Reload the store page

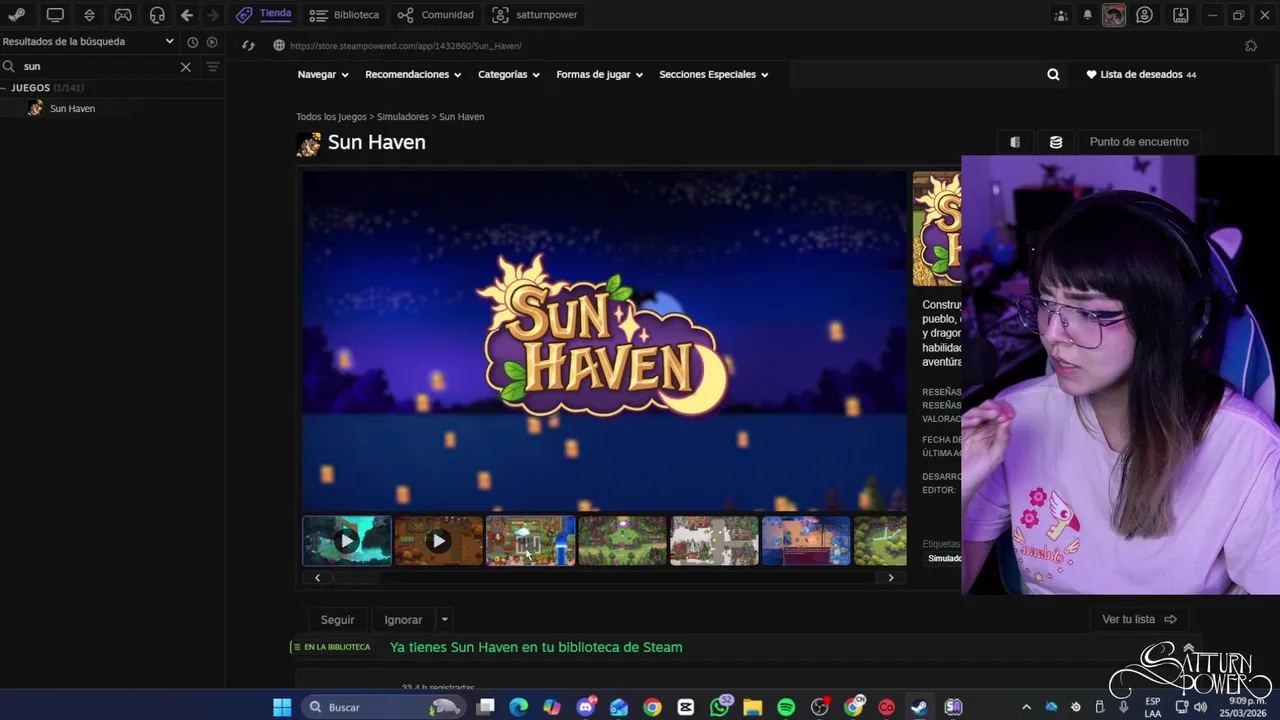pos(248,45)
